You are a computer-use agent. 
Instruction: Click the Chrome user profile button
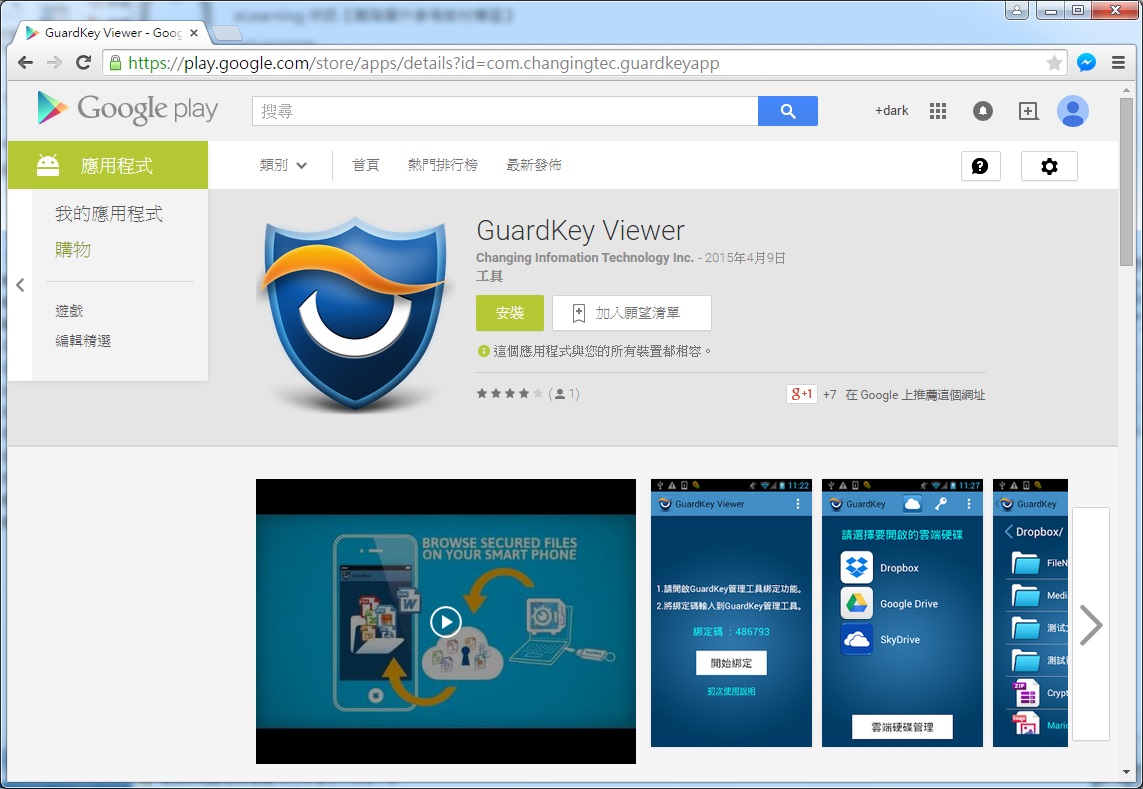click(1016, 9)
